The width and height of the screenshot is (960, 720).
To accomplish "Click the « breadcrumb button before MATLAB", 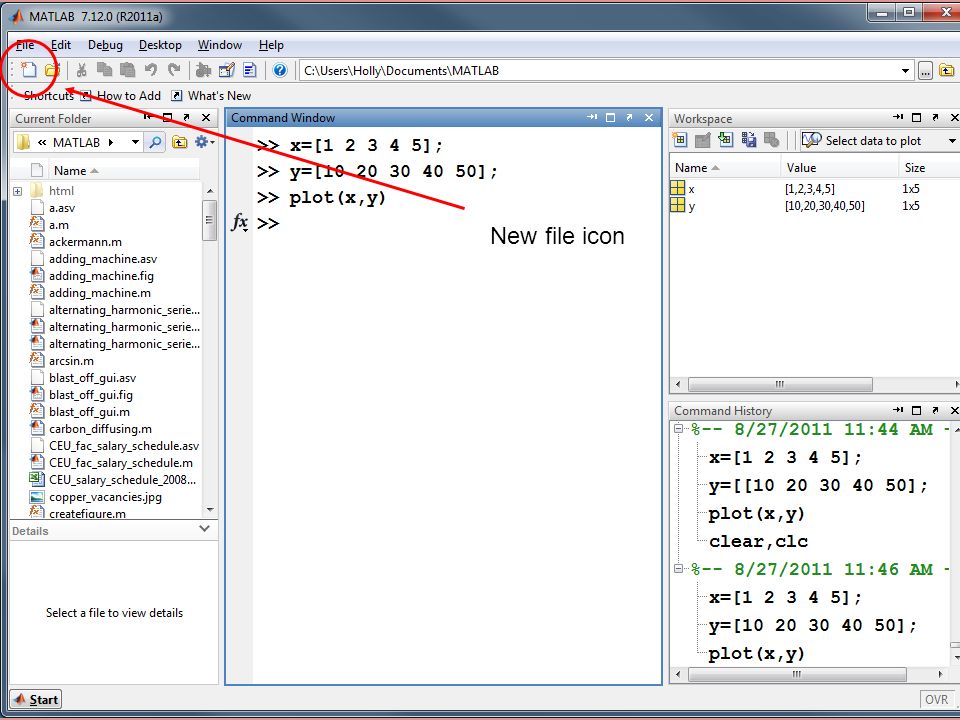I will [x=42, y=143].
